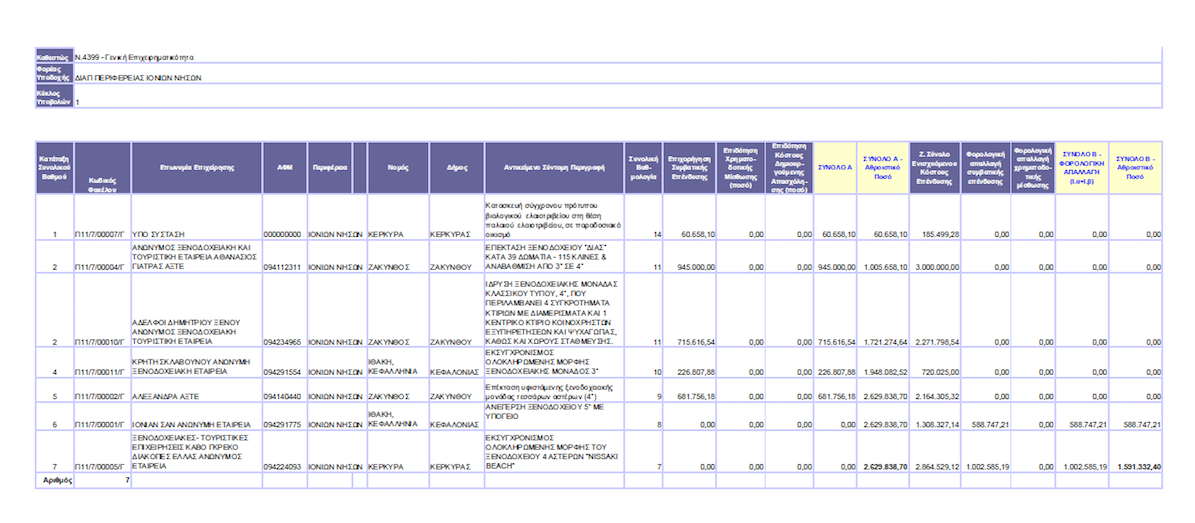Select tax number 094291775
1195x523 pixels.
click(x=284, y=423)
